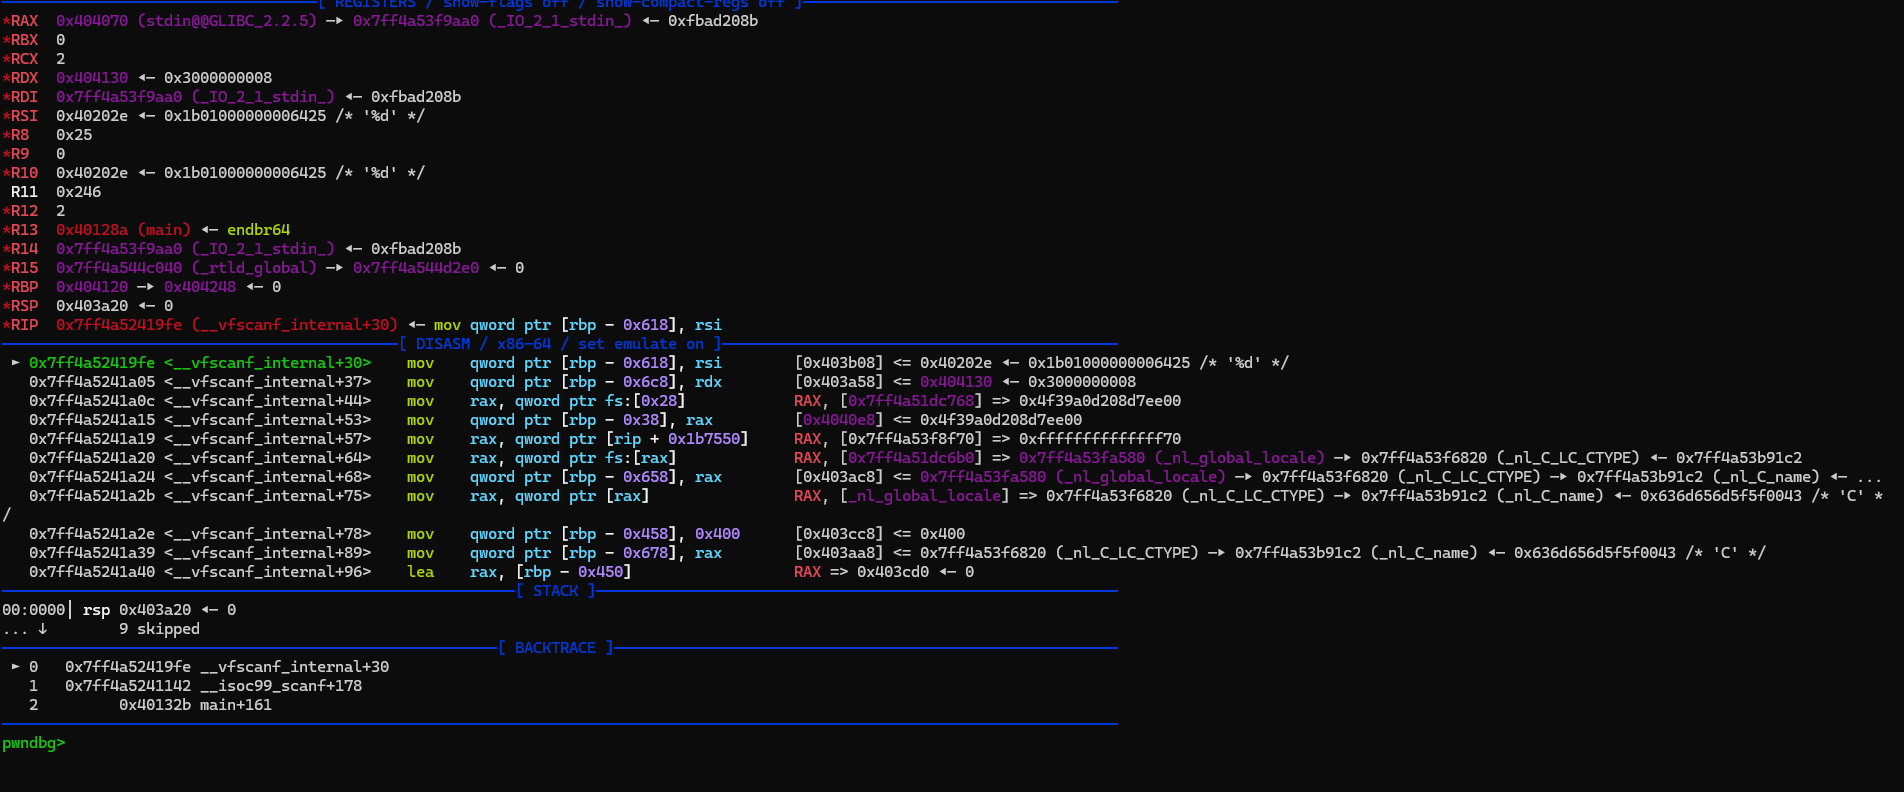
Task: Click the lea mnemonic in disassembly
Action: 420,572
